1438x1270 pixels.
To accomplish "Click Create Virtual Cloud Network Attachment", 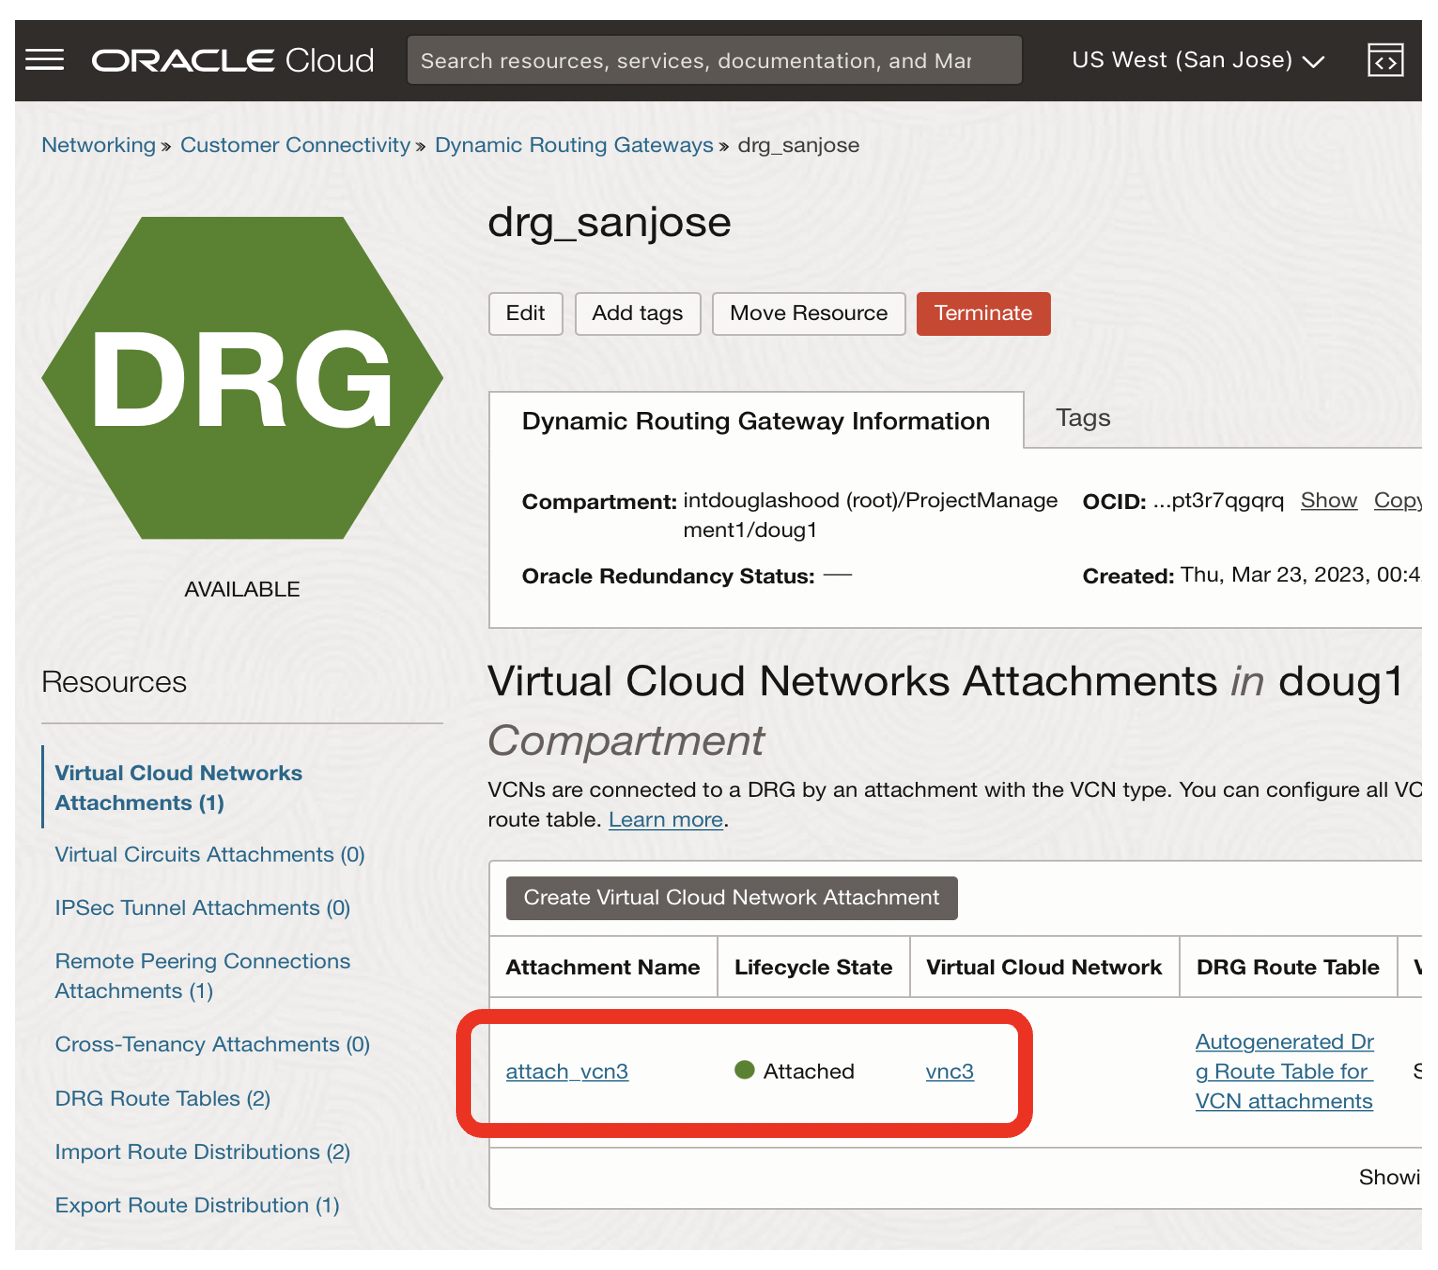I will tap(732, 898).
